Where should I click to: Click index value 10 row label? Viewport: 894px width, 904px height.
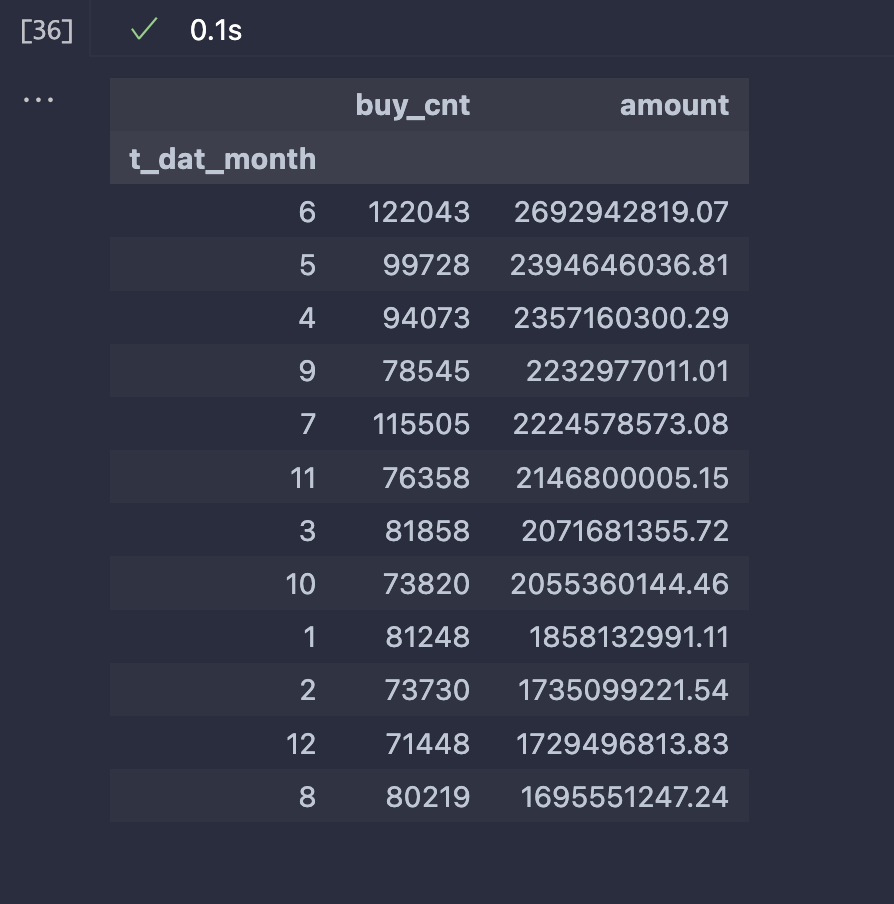pyautogui.click(x=301, y=584)
